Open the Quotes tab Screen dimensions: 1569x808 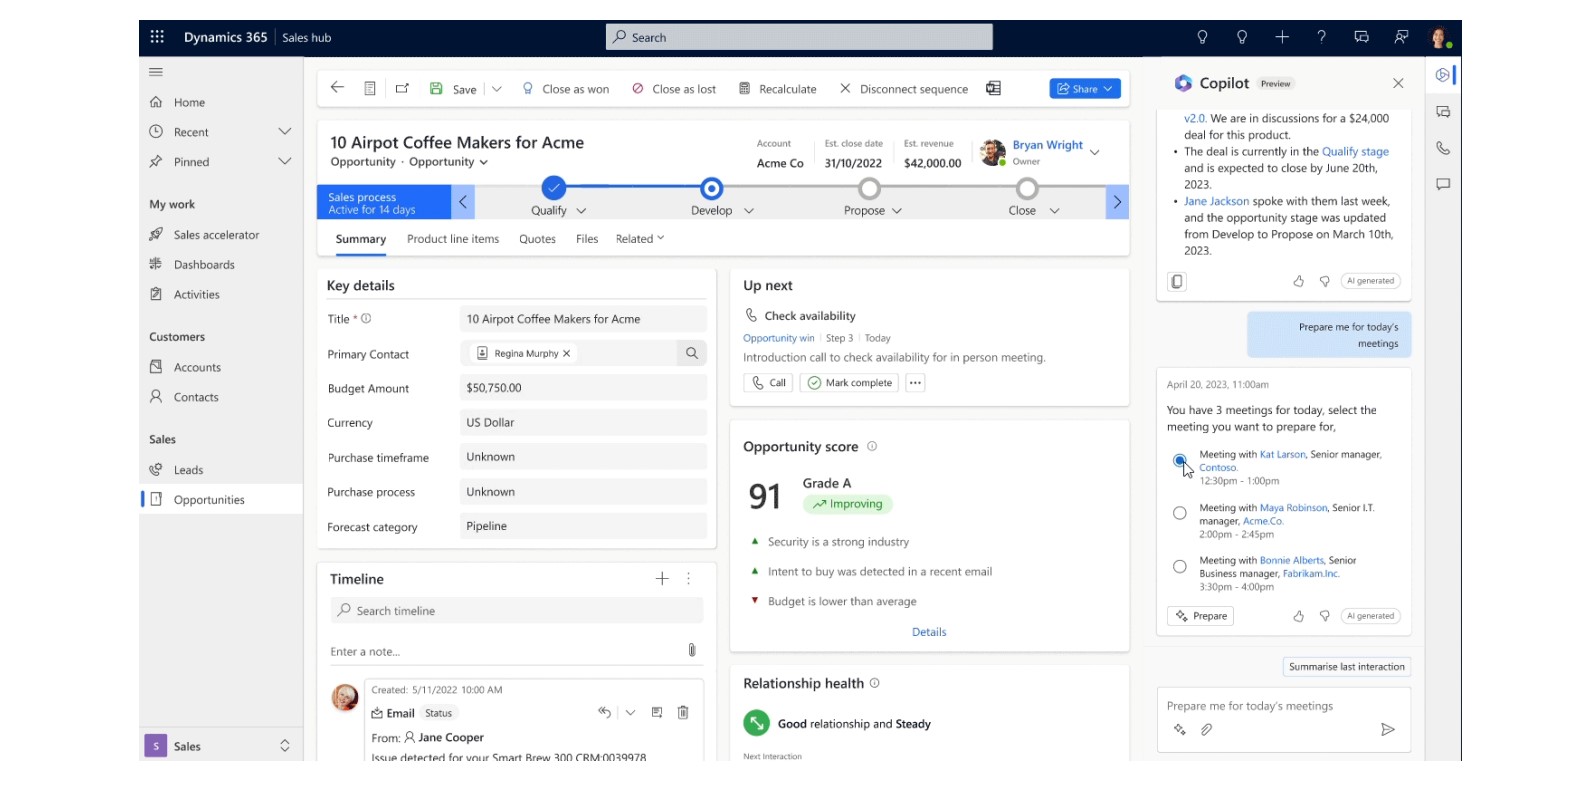[x=537, y=239]
